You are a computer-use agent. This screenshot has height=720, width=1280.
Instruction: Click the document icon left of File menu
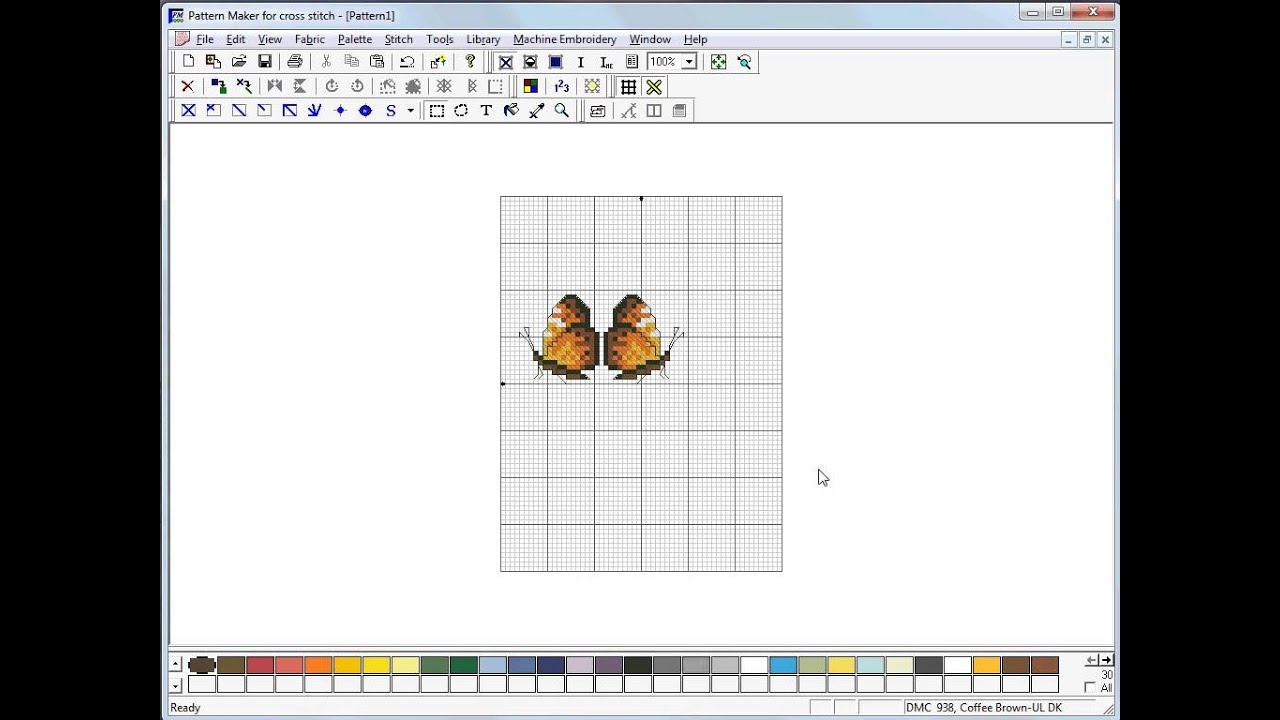[181, 39]
